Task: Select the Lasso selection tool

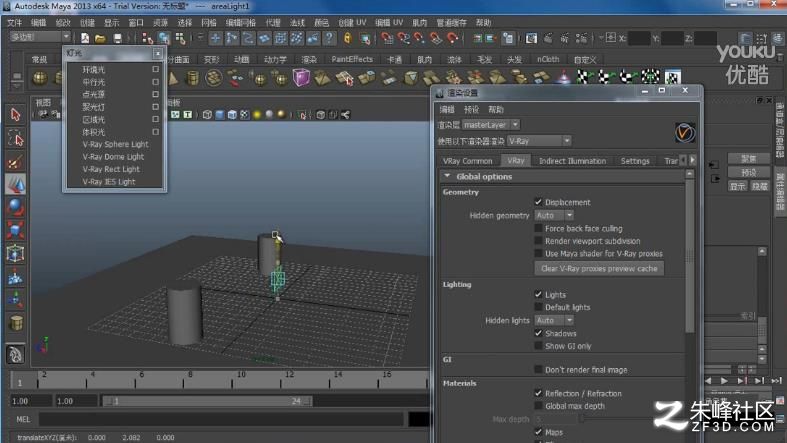Action: click(x=16, y=138)
